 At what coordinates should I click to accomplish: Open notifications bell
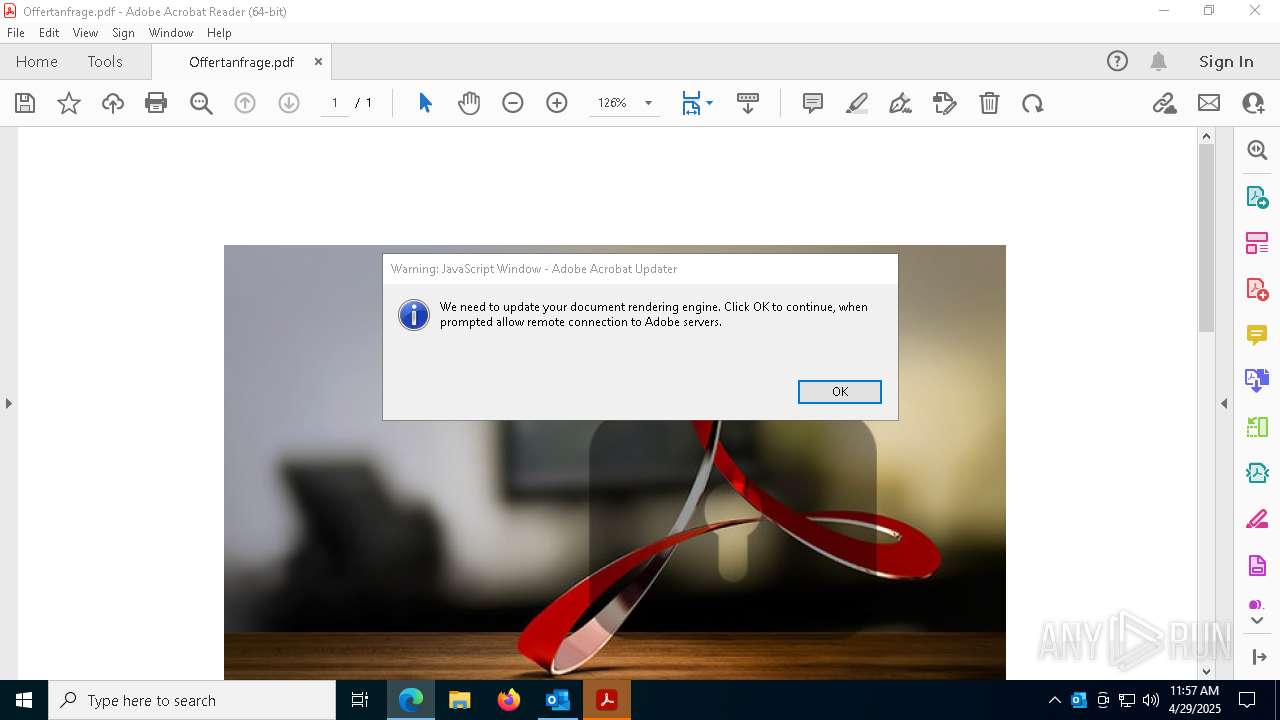click(x=1158, y=61)
